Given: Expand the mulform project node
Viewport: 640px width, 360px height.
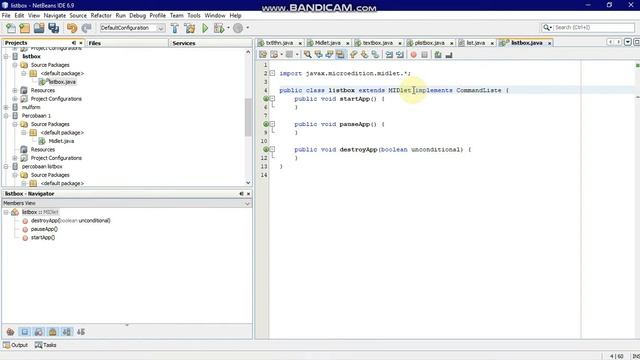Looking at the screenshot, I should click(6, 107).
